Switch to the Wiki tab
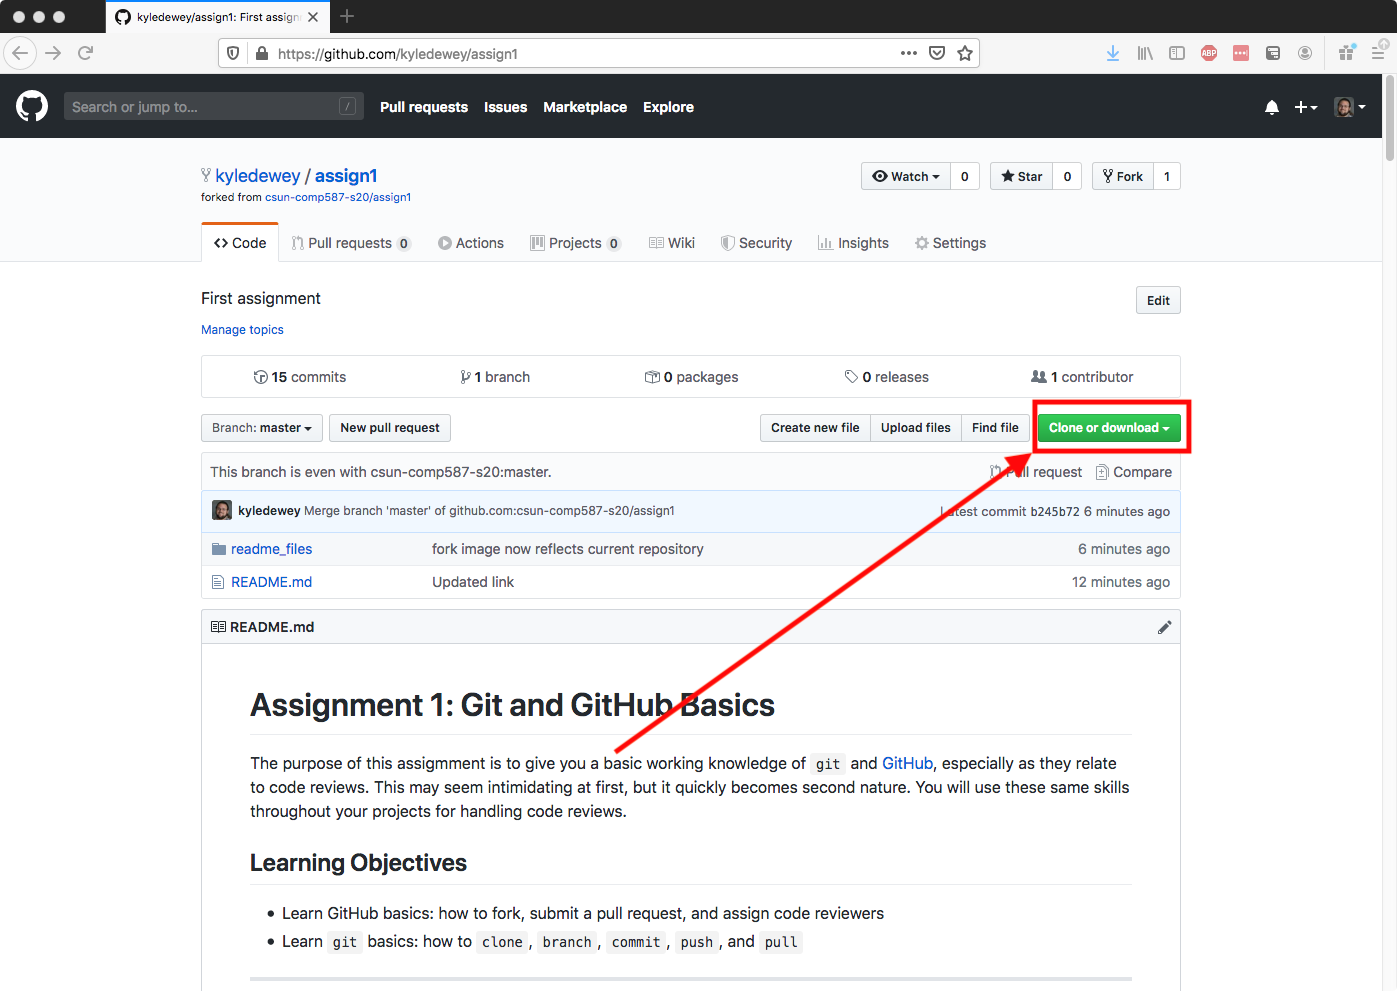The width and height of the screenshot is (1397, 991). [672, 243]
